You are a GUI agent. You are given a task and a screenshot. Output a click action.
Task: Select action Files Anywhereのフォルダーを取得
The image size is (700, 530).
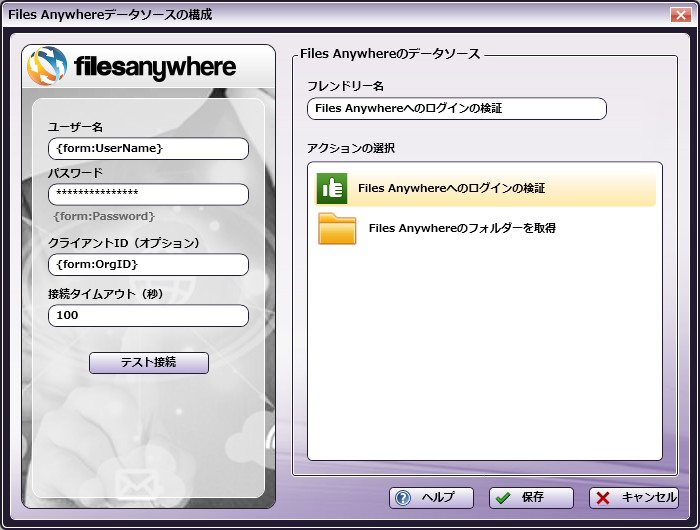pyautogui.click(x=485, y=229)
